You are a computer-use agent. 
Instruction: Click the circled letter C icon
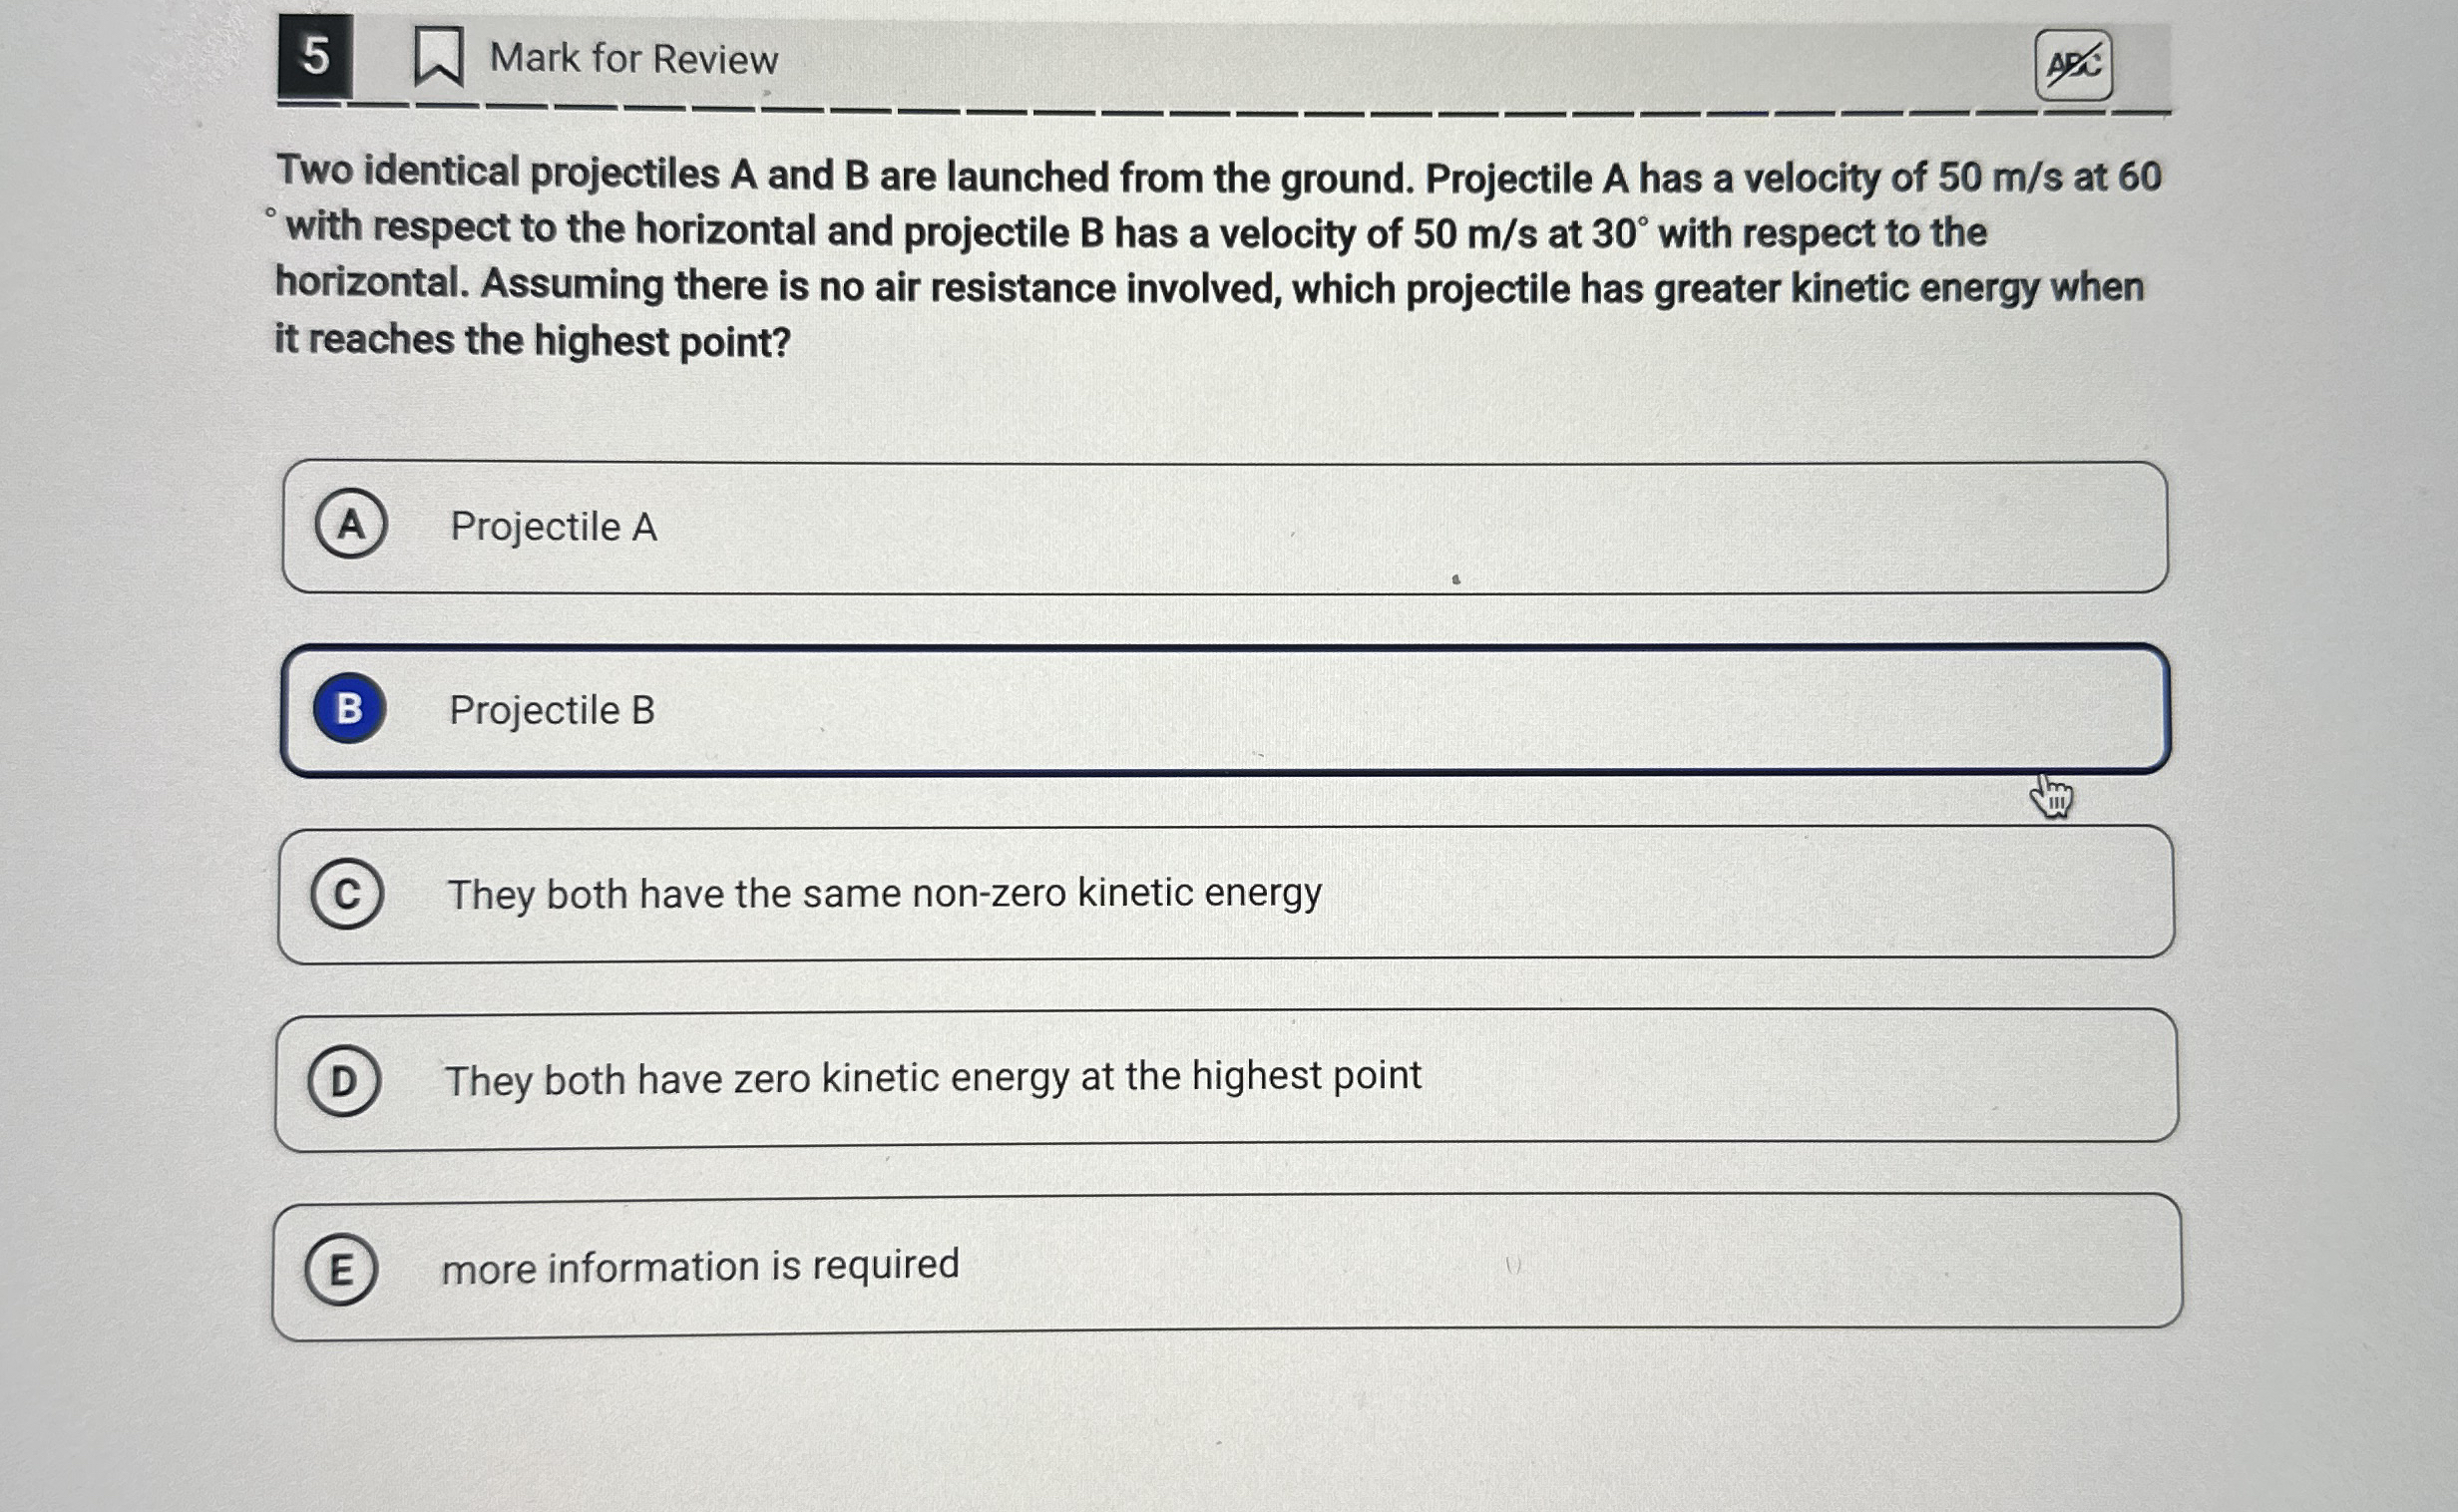pos(348,893)
